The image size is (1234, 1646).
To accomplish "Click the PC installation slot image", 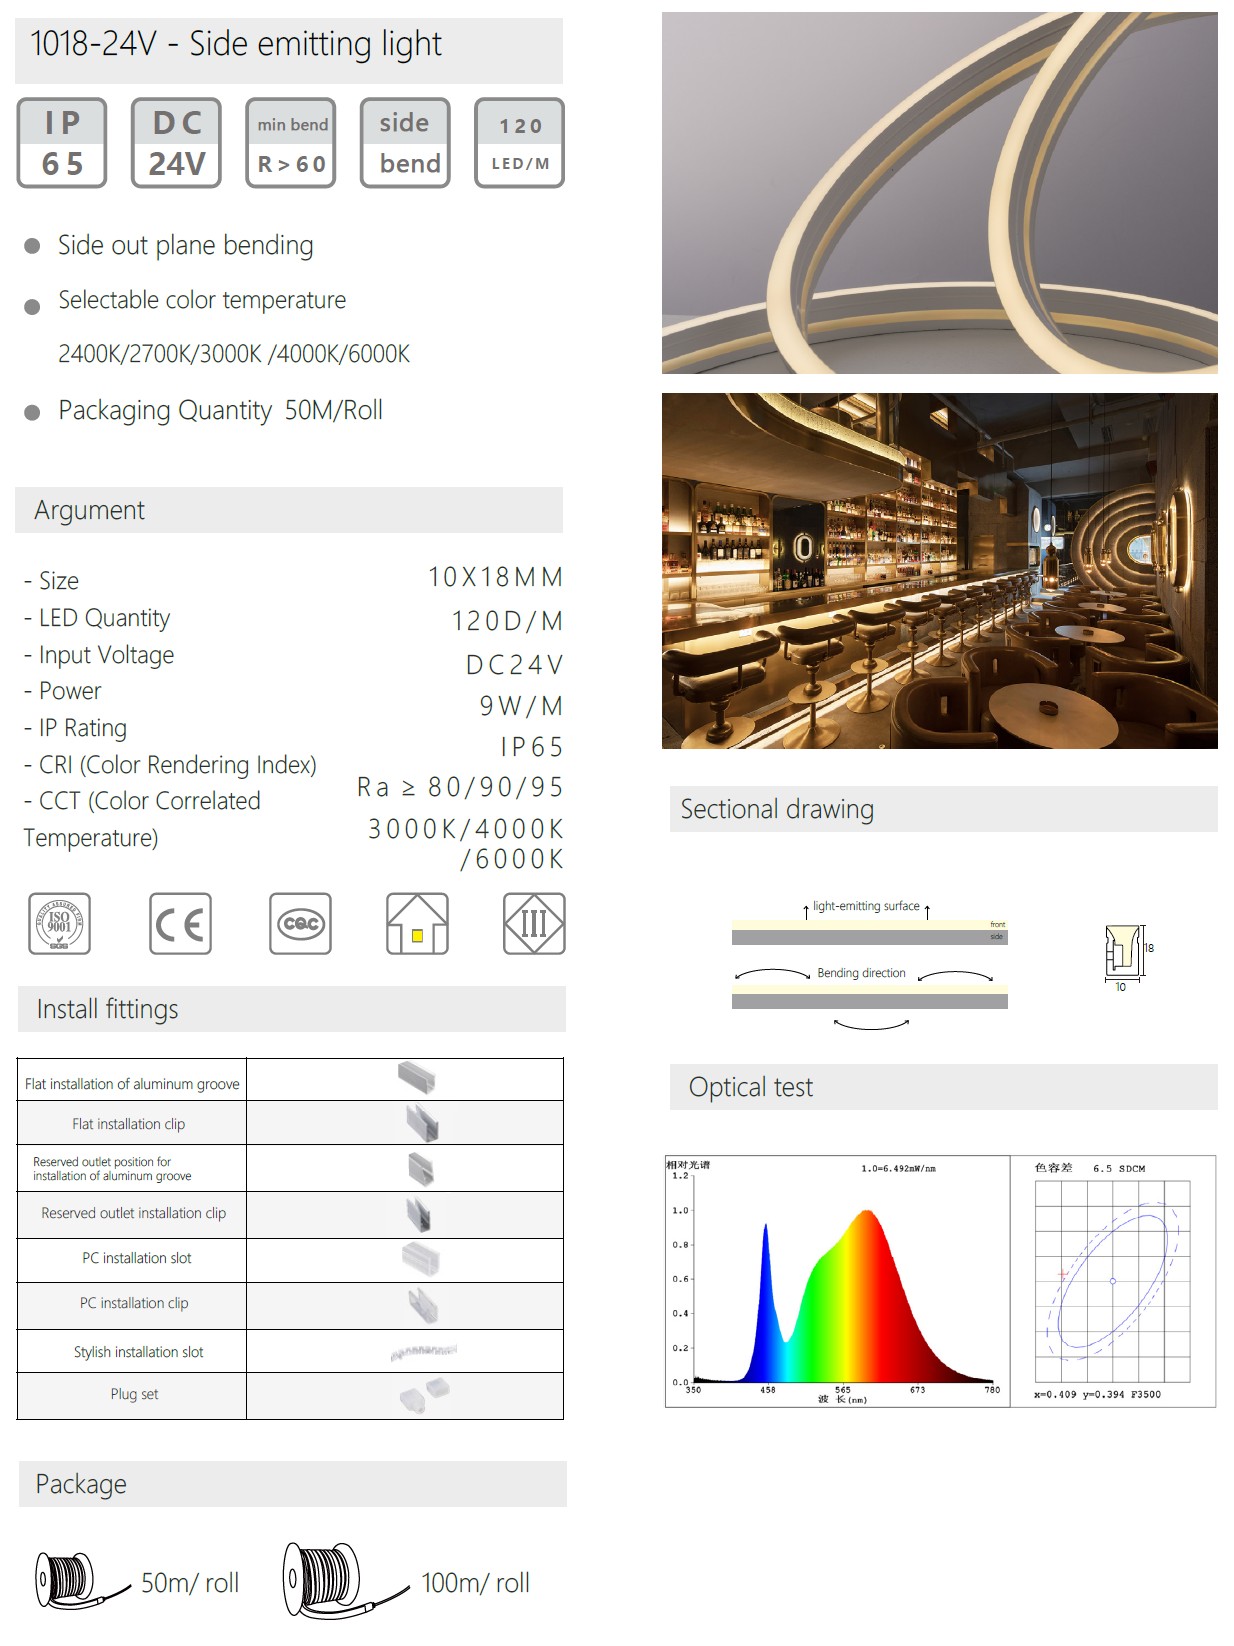I will click(x=421, y=1257).
